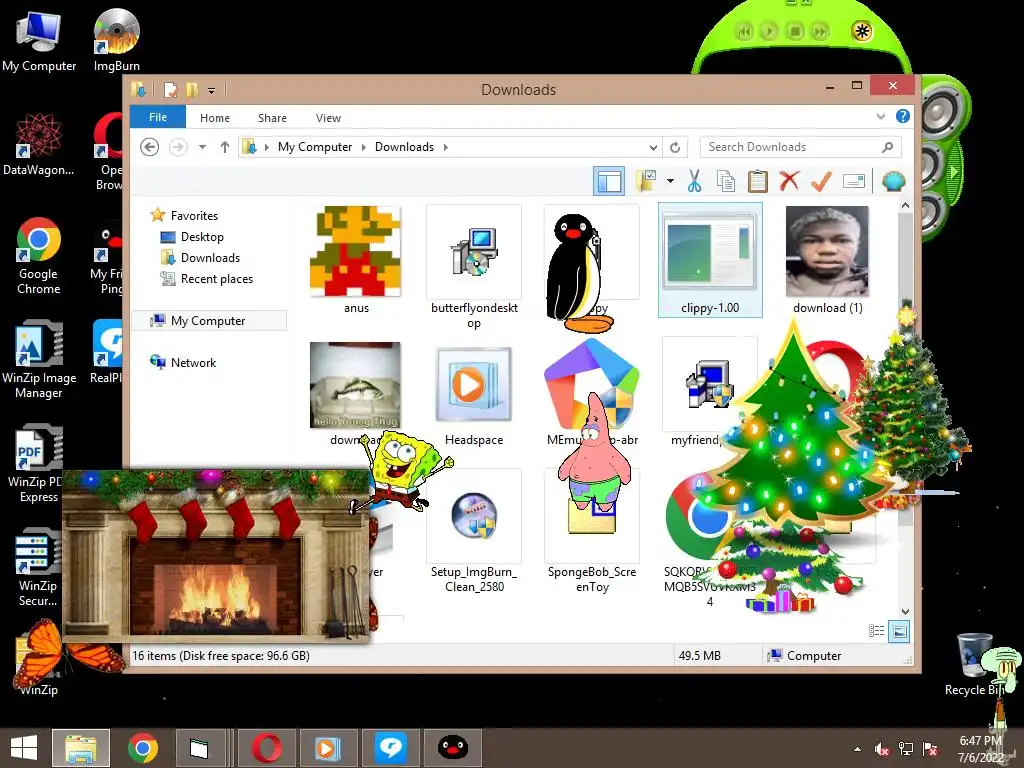Click the Up one level arrow
1024x768 pixels.
[x=225, y=147]
